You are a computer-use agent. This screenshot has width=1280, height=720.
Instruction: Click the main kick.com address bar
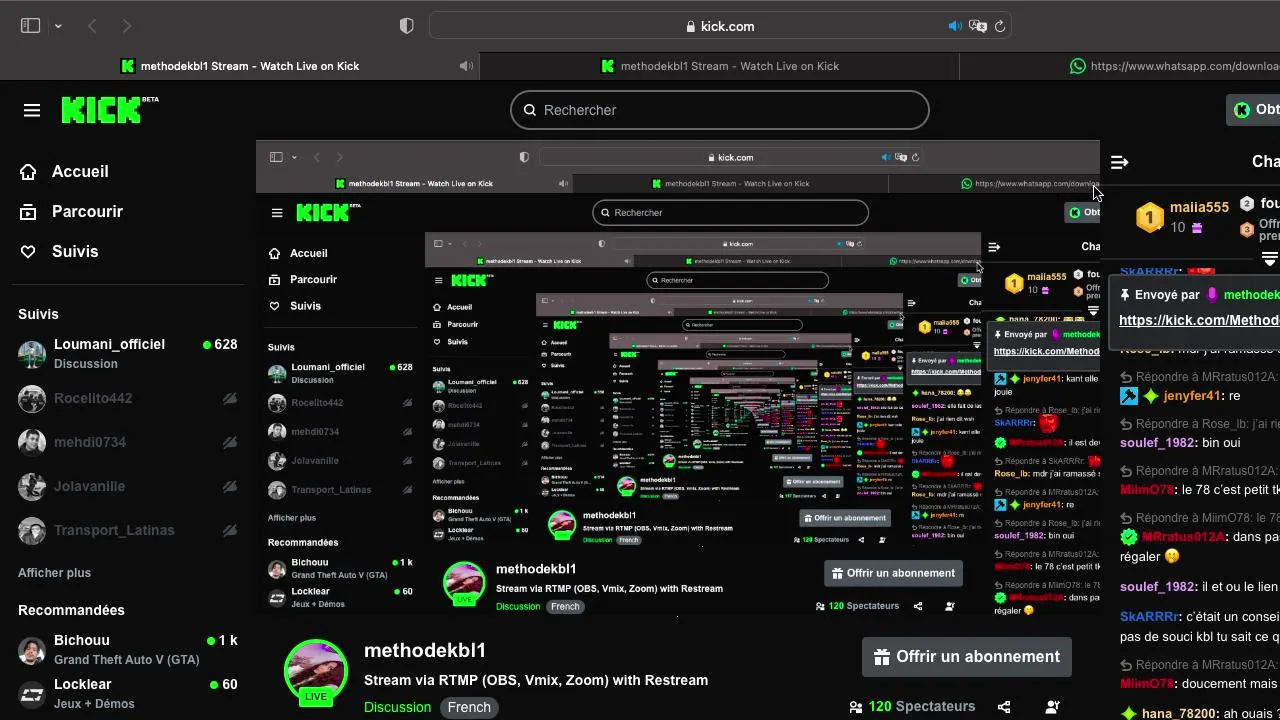tap(720, 26)
